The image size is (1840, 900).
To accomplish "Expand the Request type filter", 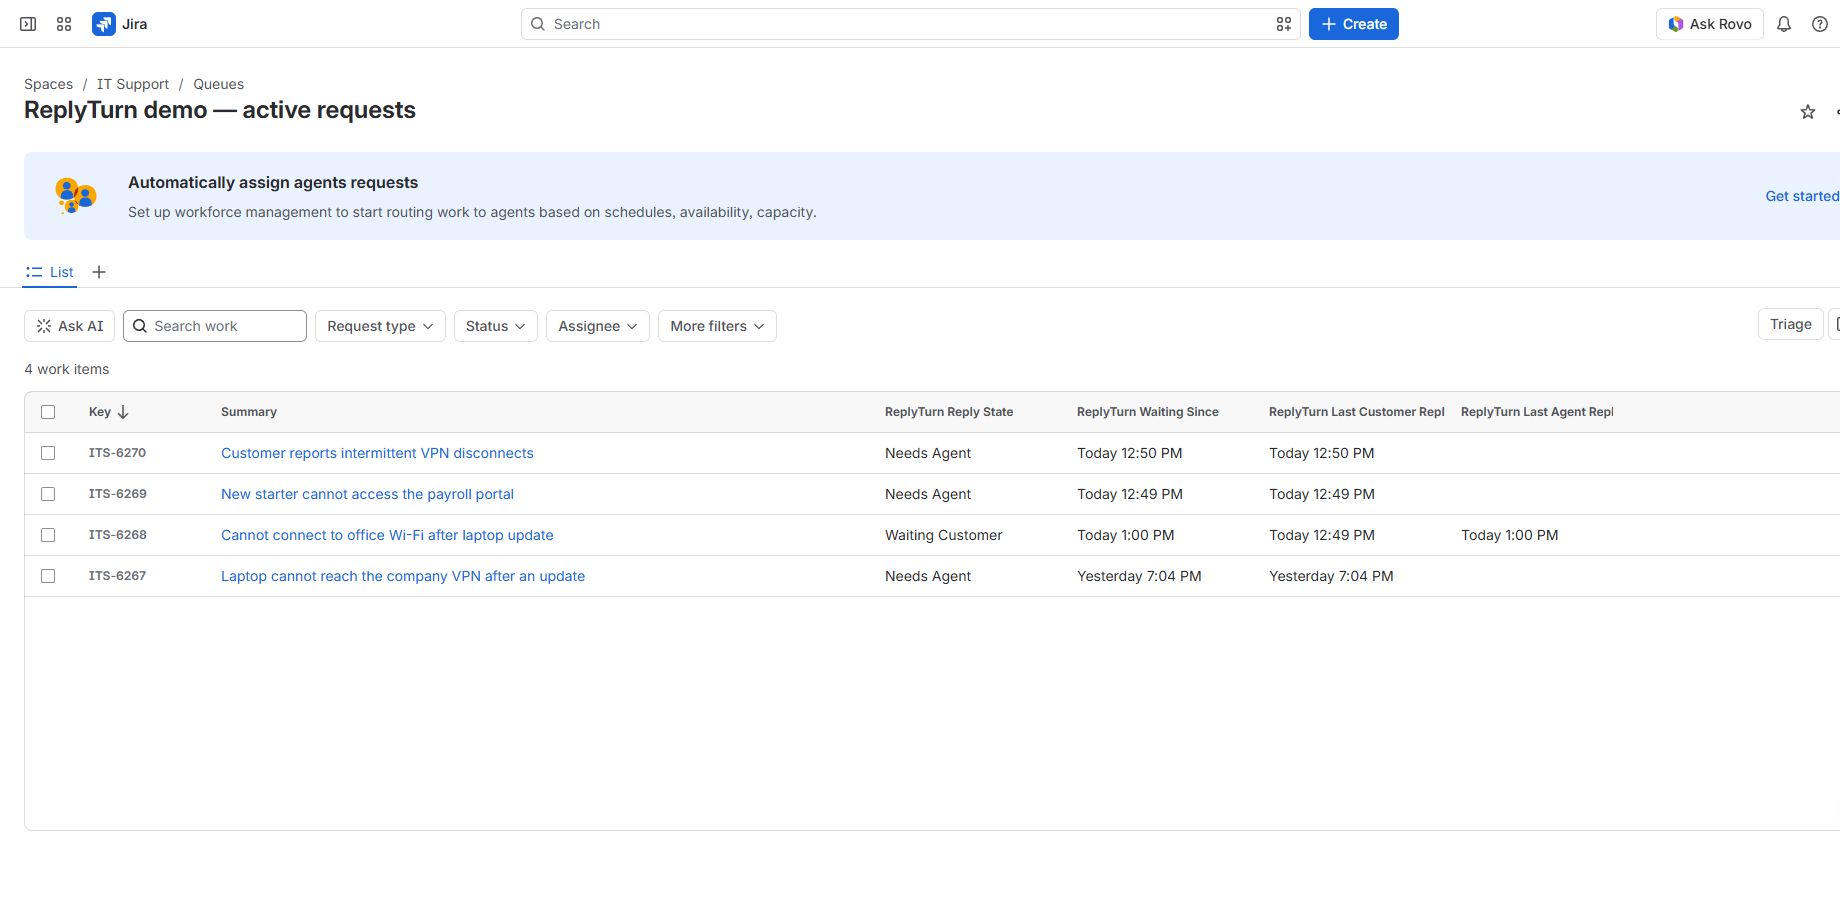I will pyautogui.click(x=380, y=326).
